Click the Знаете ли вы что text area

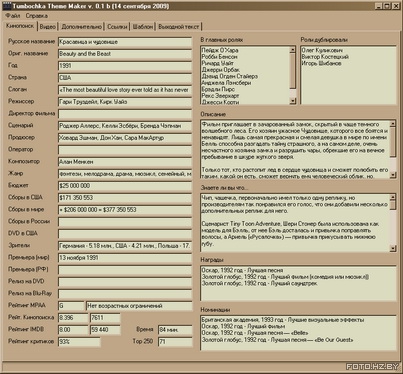[295, 223]
